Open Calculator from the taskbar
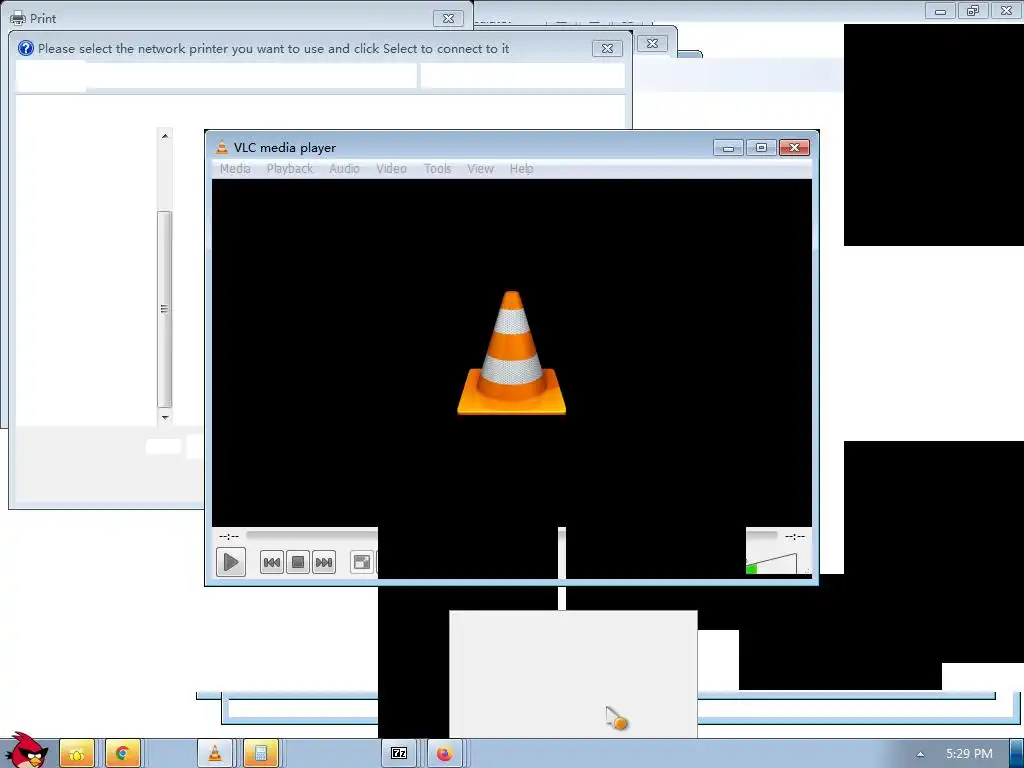1024x768 pixels. click(x=261, y=754)
